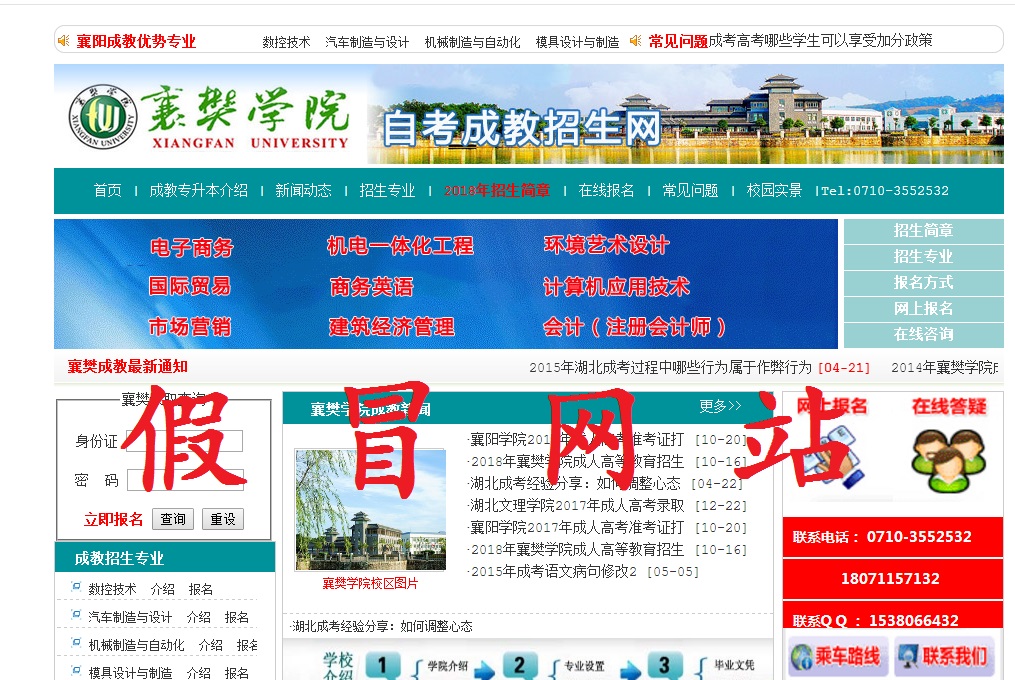Screen dimensions: 1015x680
Task: Open 会计(注册会计师) major in banner
Action: click(x=634, y=326)
